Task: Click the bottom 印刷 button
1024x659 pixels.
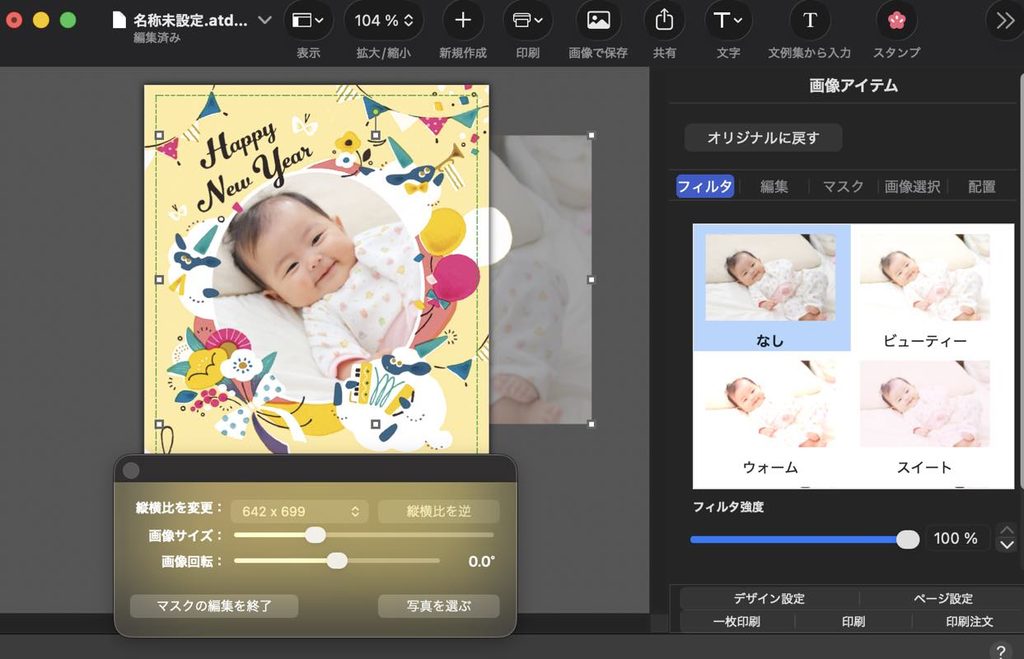Action: 853,621
